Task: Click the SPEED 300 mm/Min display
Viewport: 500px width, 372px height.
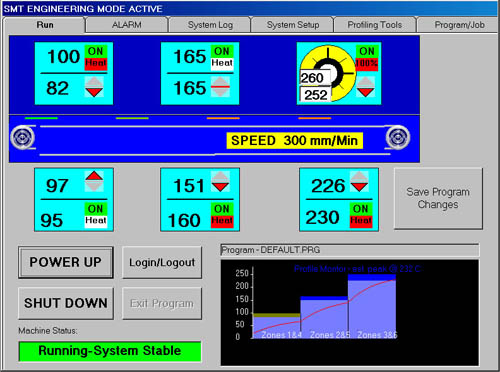Action: click(x=295, y=141)
